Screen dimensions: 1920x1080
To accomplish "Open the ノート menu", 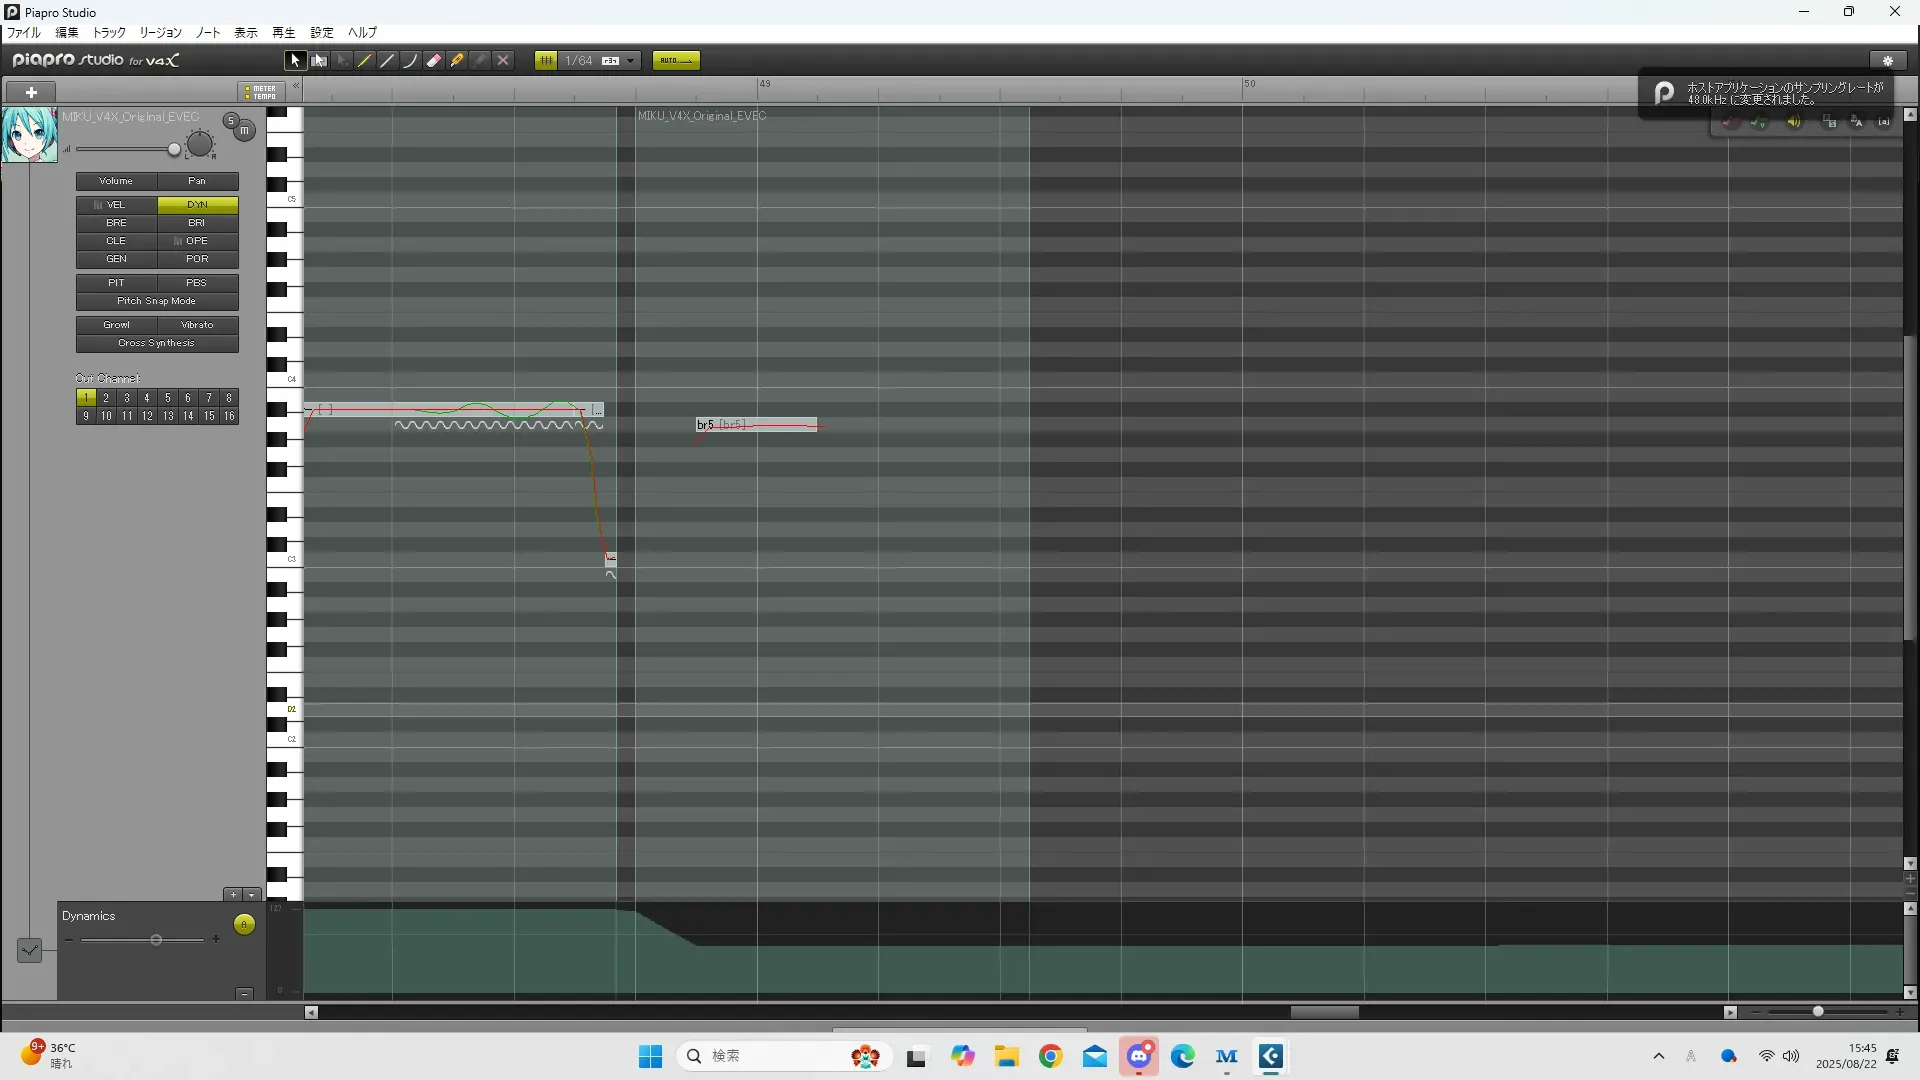I will pyautogui.click(x=208, y=33).
